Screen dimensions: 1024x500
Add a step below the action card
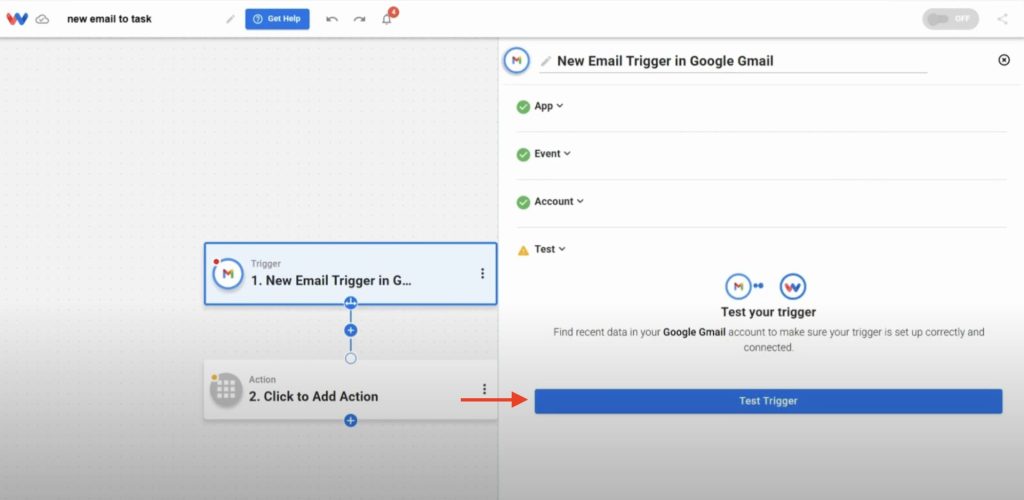pyautogui.click(x=351, y=420)
